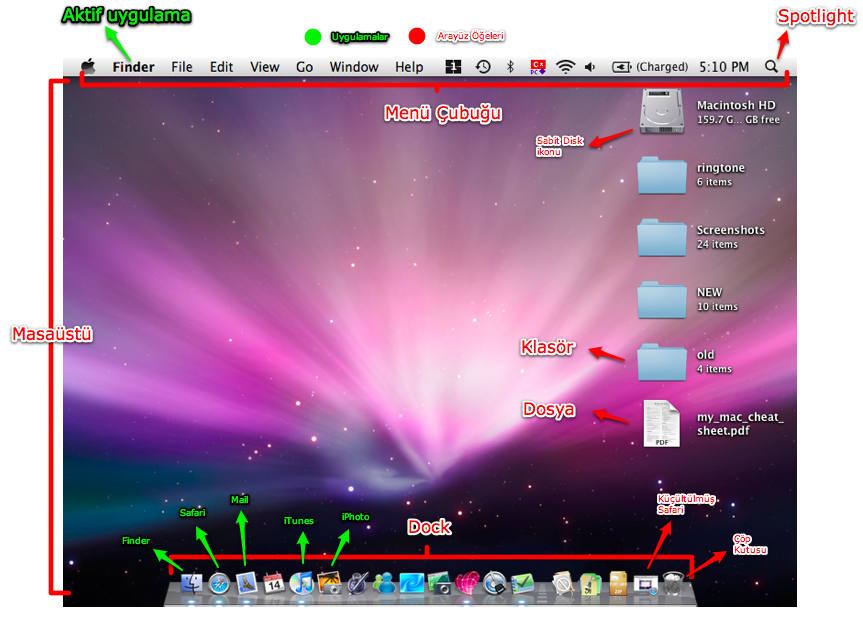Toggle the Wi-Fi status menu
Image resolution: width=863 pixels, height=619 pixels.
[566, 67]
